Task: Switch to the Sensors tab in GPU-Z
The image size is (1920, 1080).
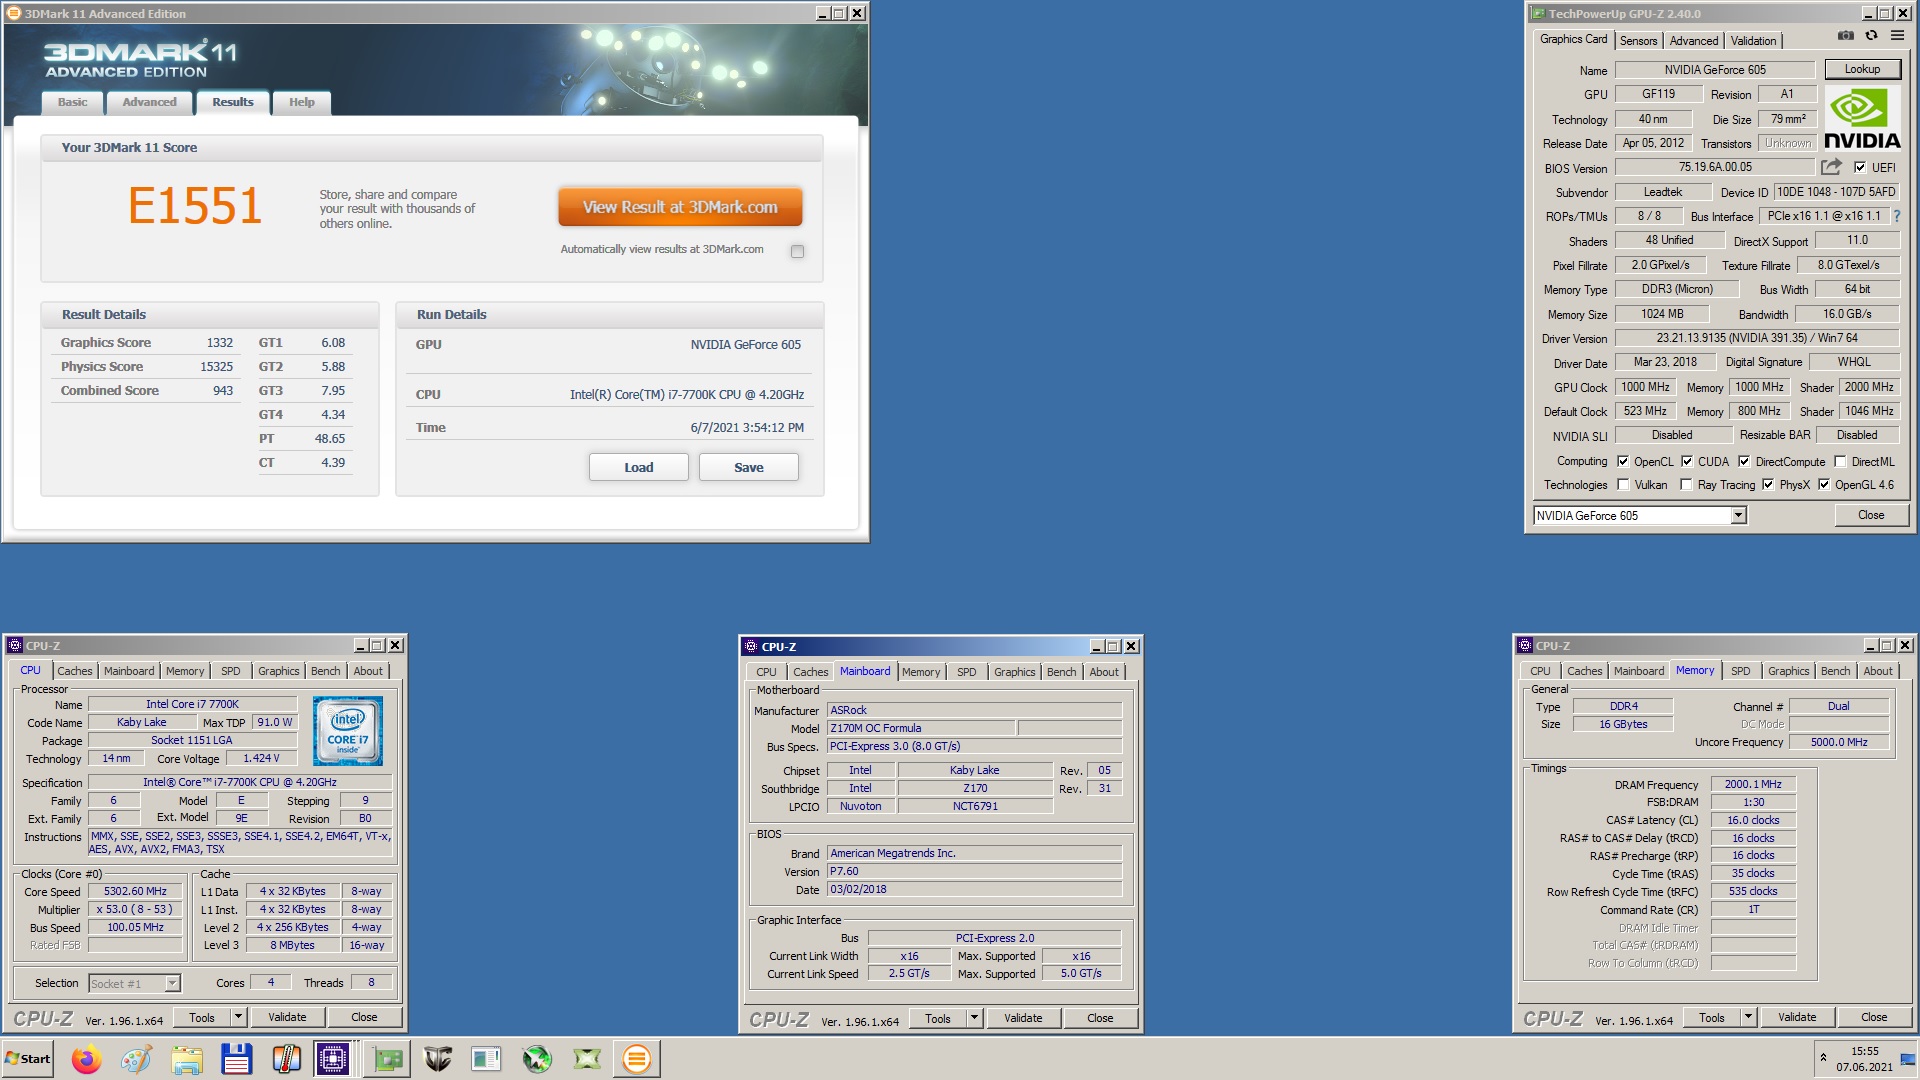Action: 1638,41
